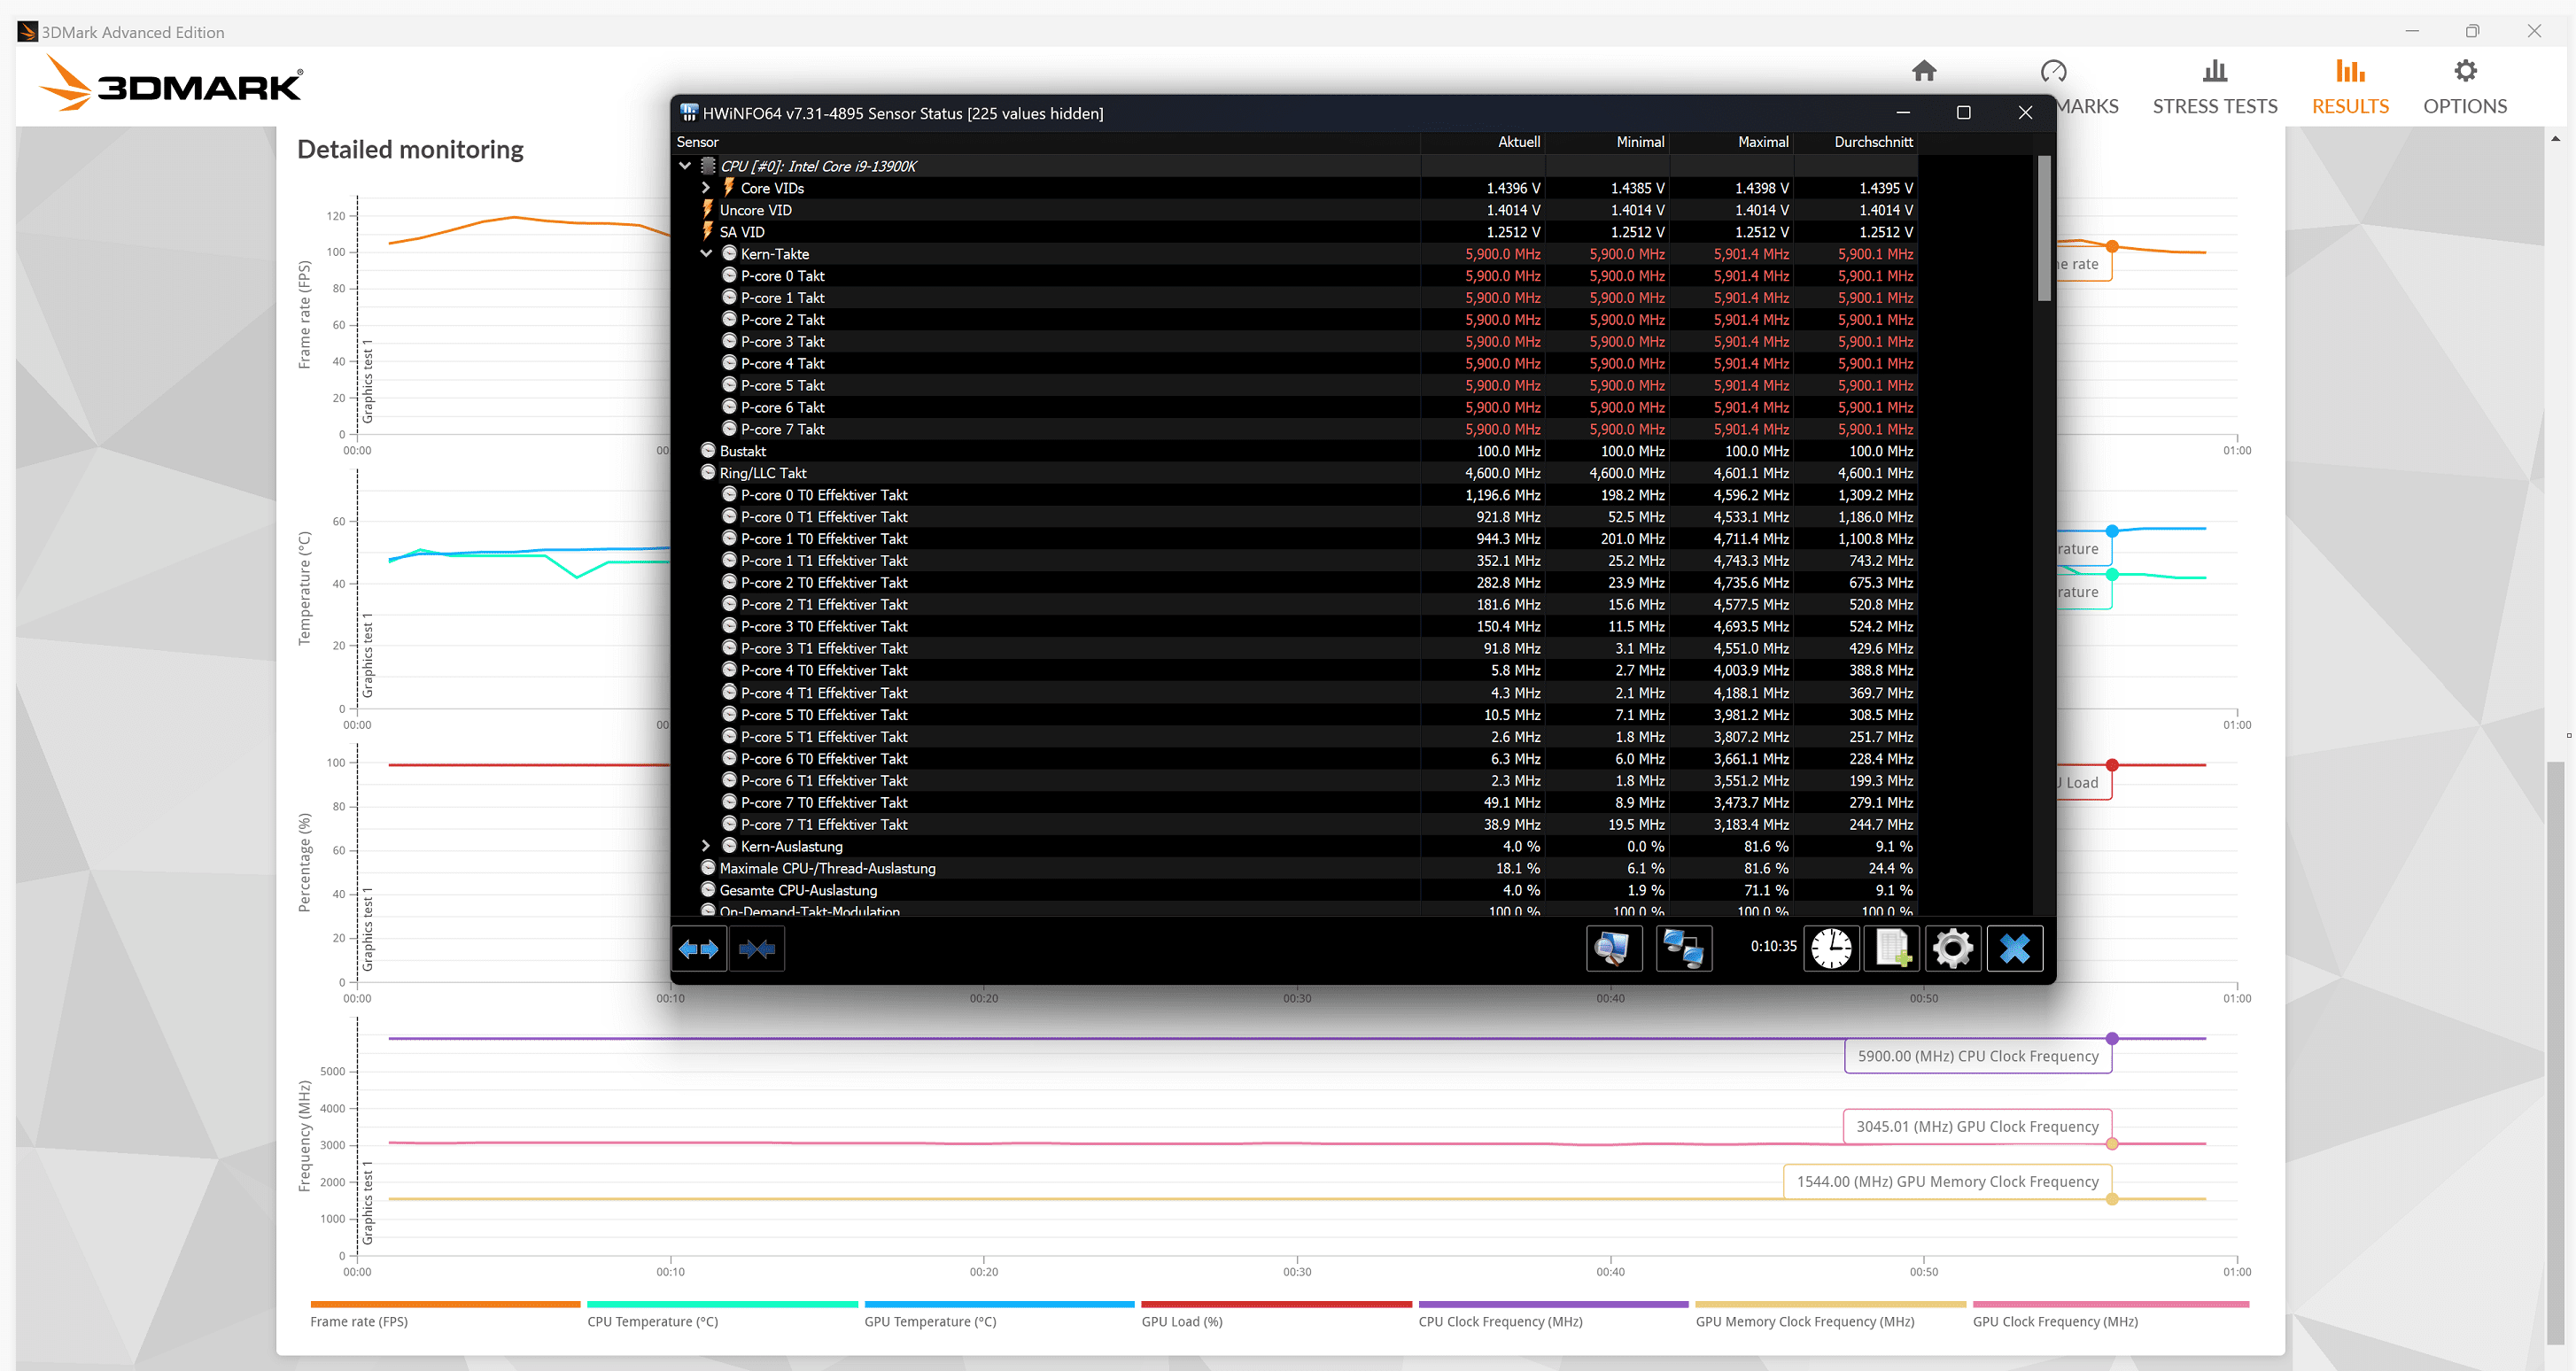Expand the Kern-Auslastung tree node
The width and height of the screenshot is (2576, 1371).
coord(706,846)
